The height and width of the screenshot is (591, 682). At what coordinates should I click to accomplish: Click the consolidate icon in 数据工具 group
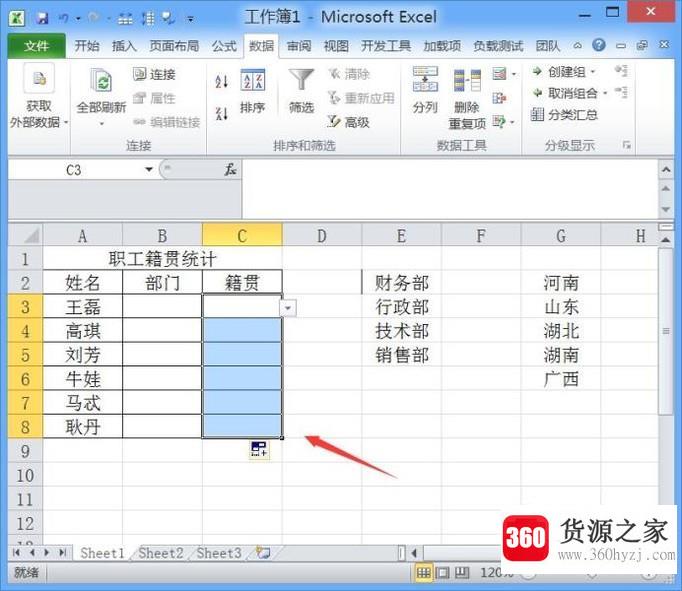click(x=499, y=98)
